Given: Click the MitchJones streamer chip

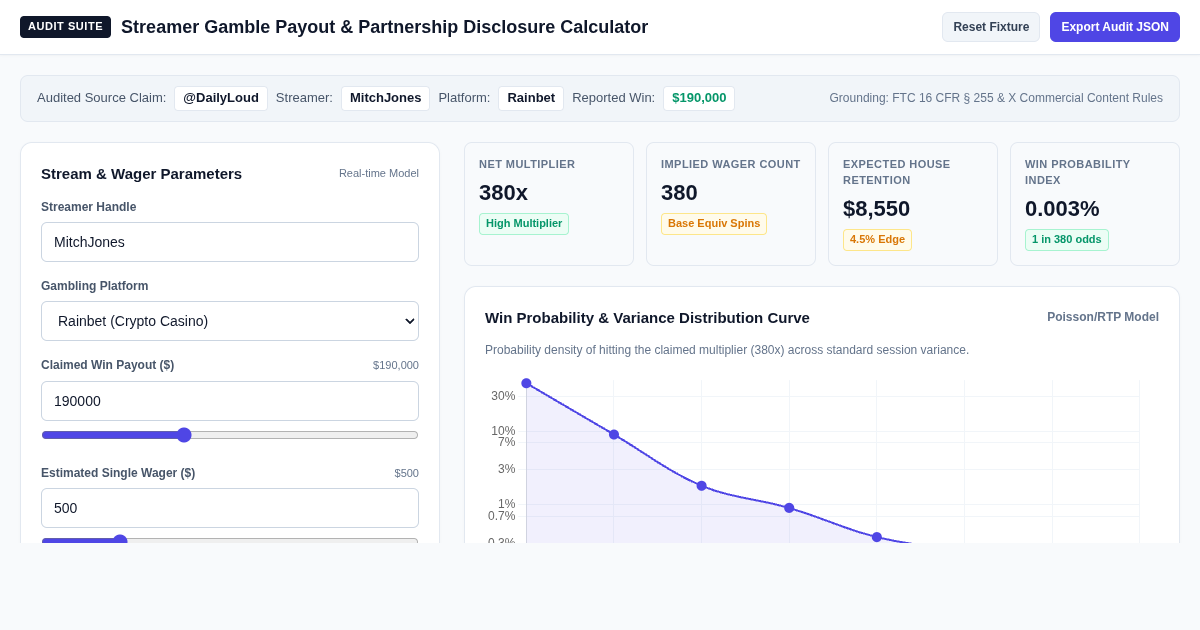Looking at the screenshot, I should (385, 98).
